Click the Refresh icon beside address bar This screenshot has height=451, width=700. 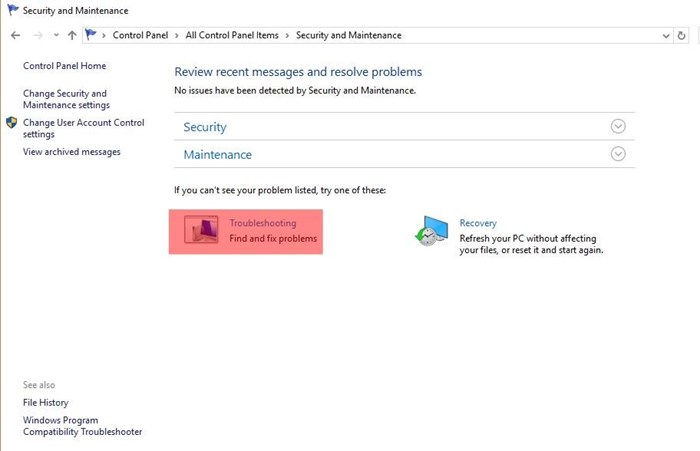(681, 35)
